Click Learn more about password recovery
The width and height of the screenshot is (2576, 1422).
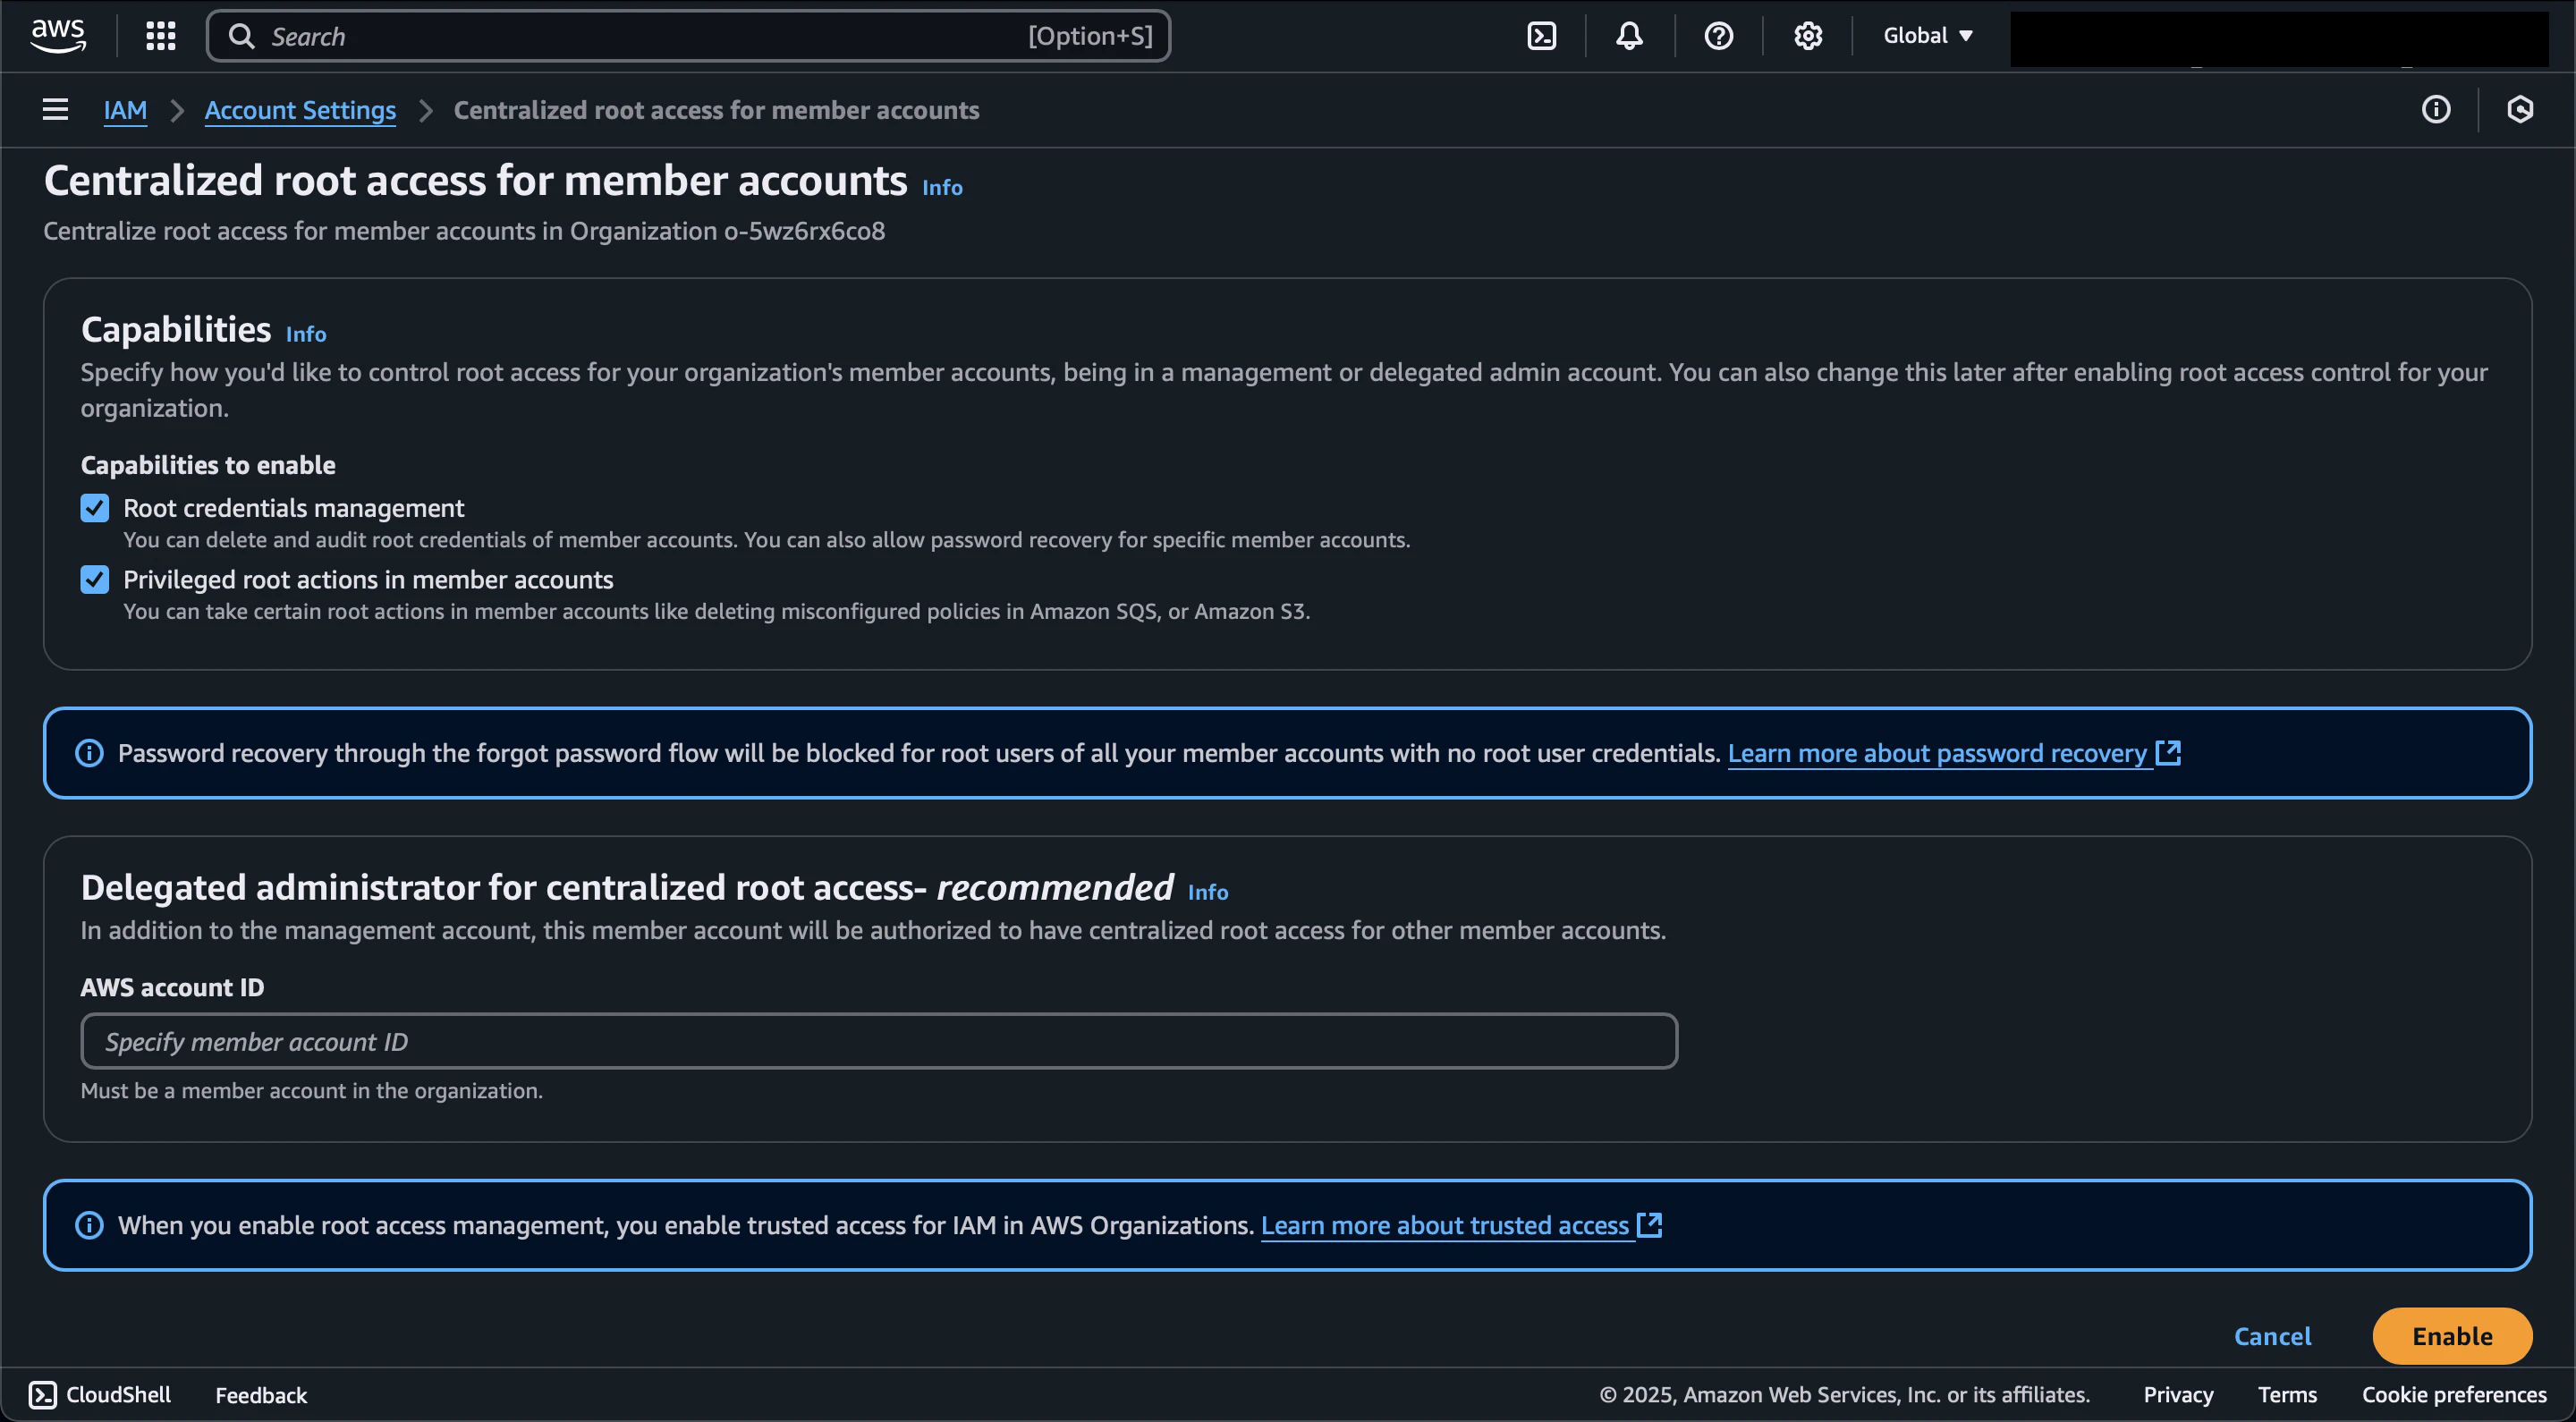click(1937, 753)
